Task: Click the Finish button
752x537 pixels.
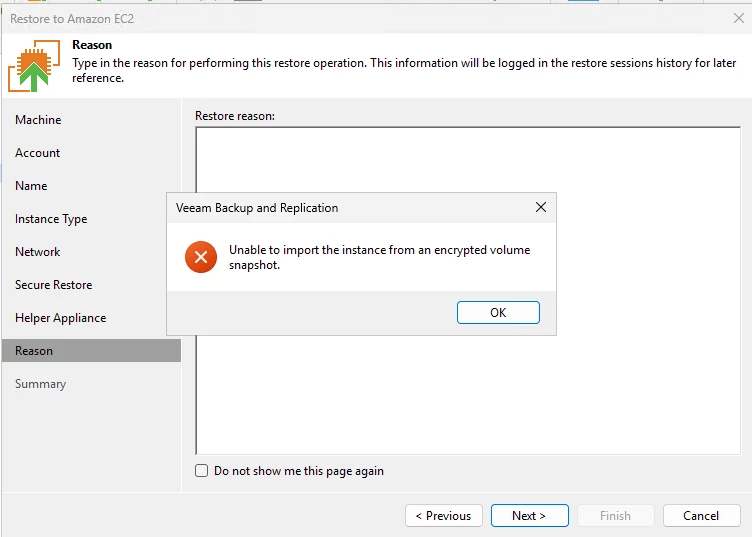Action: click(x=615, y=516)
